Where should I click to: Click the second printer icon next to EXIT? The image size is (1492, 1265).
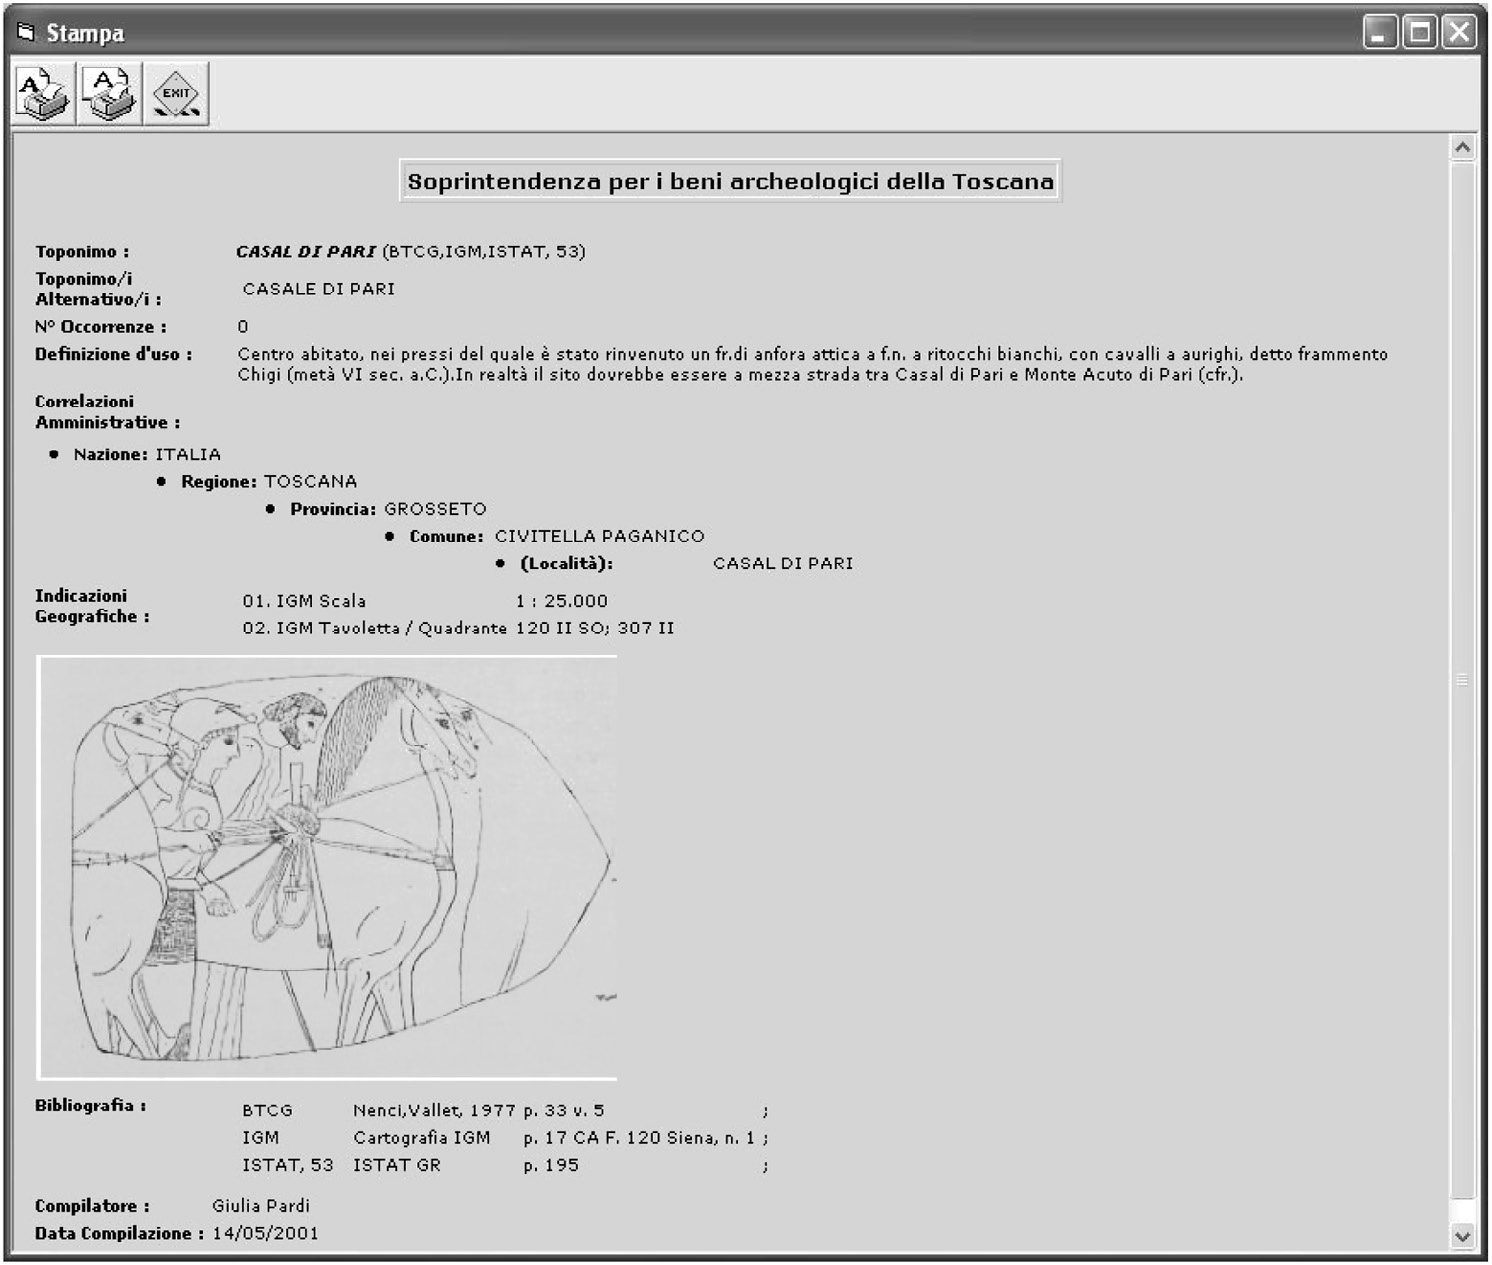point(110,94)
